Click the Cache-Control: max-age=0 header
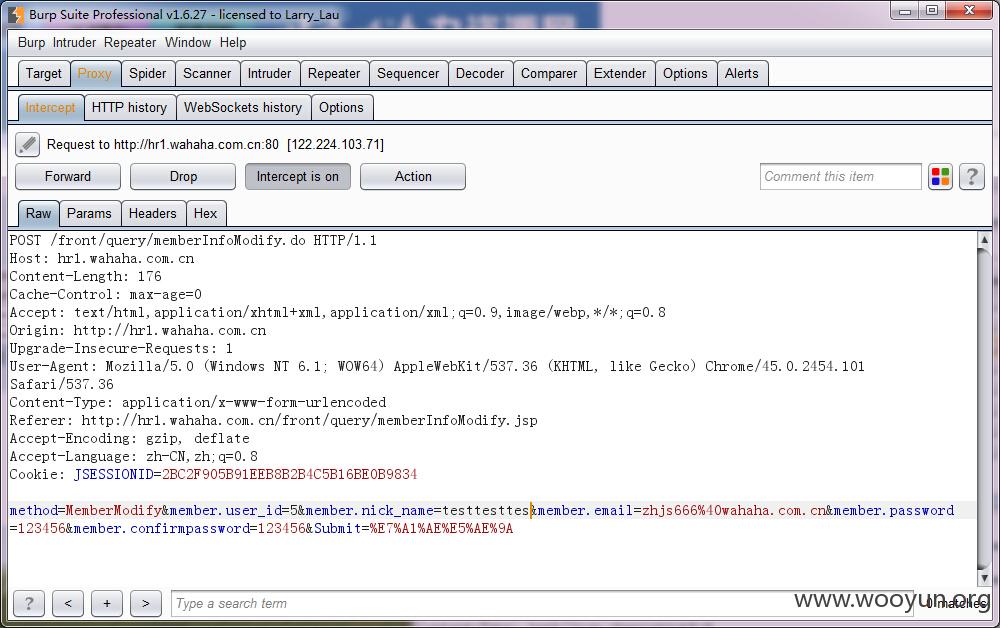The width and height of the screenshot is (1000, 628). (x=105, y=294)
